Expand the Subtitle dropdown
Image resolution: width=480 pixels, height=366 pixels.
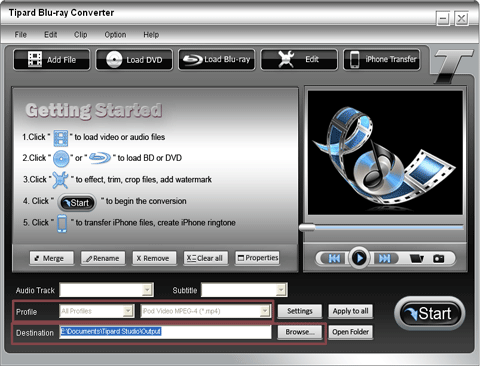point(281,290)
